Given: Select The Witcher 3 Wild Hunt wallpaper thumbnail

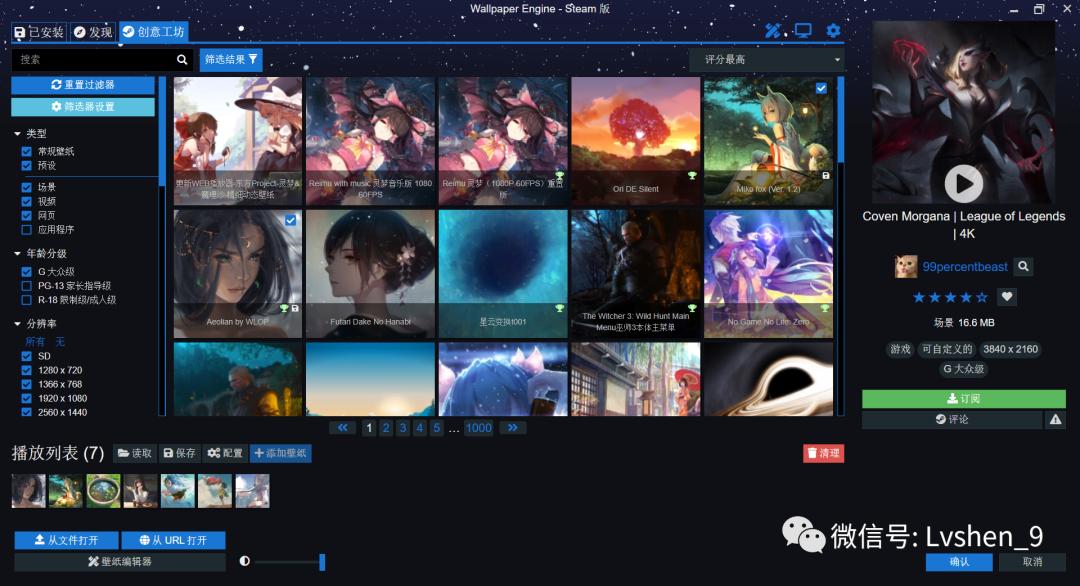Looking at the screenshot, I should click(636, 274).
